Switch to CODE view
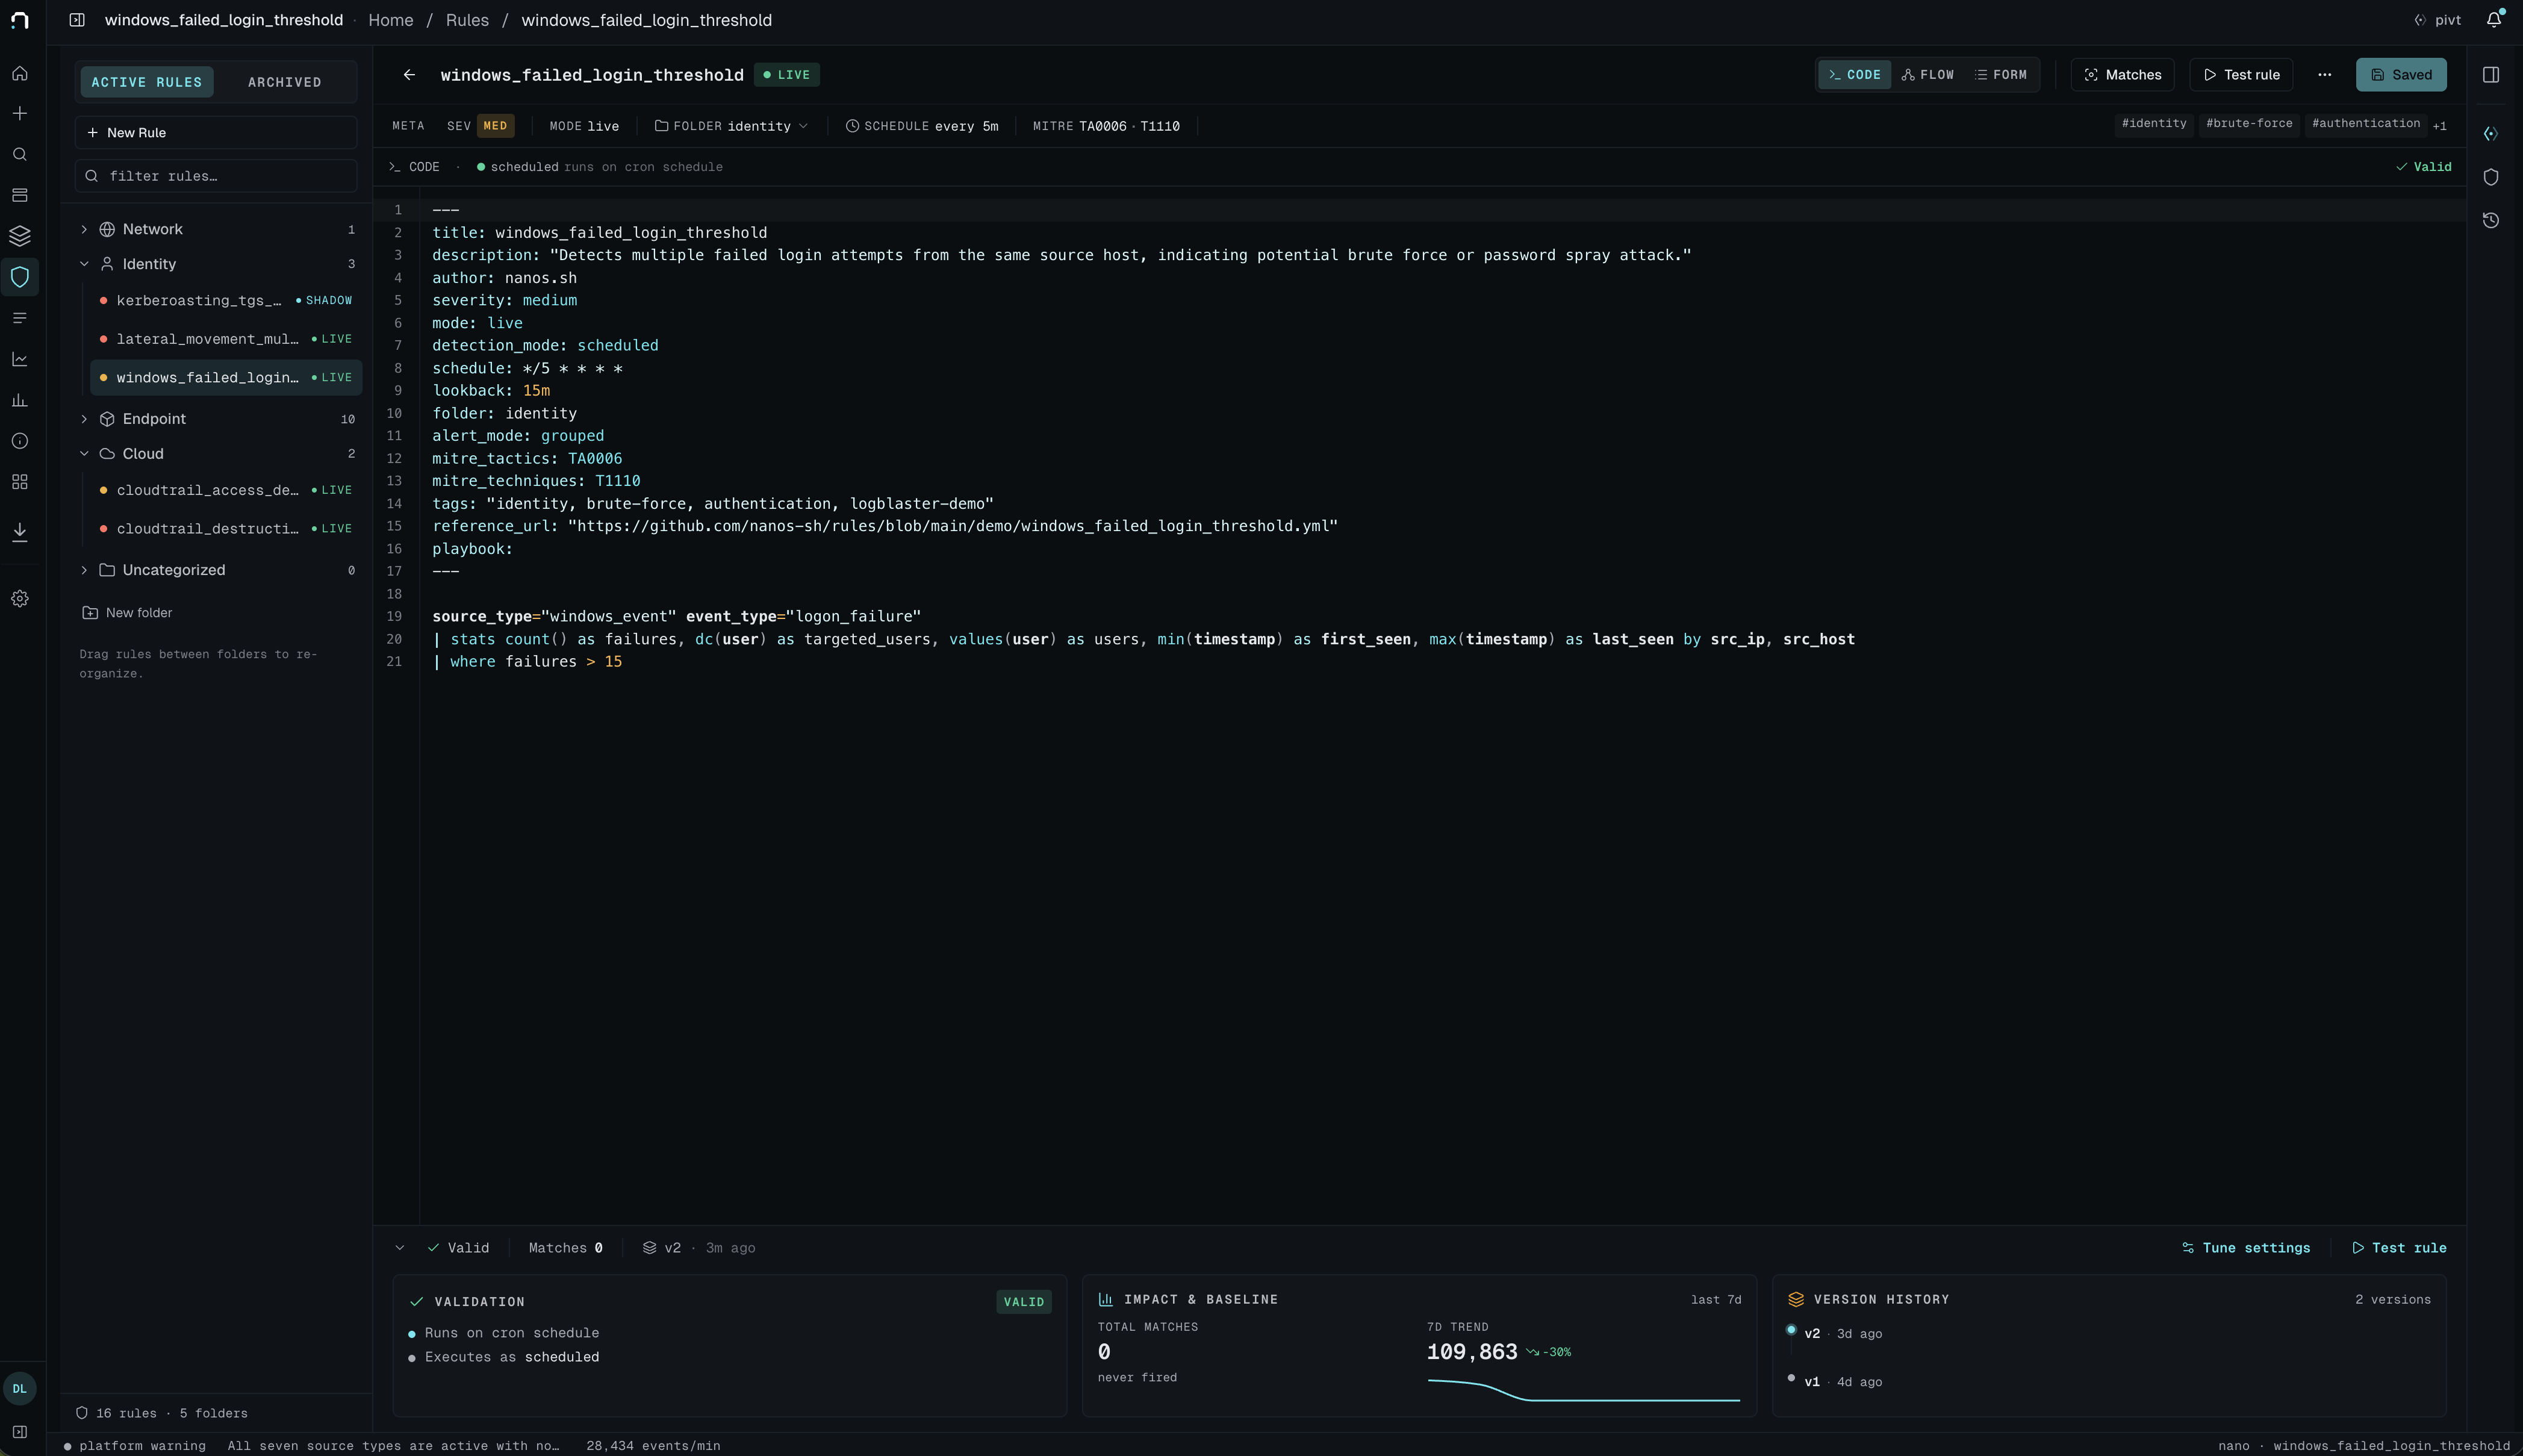Screen dimensions: 2523x1456 (x=1855, y=75)
